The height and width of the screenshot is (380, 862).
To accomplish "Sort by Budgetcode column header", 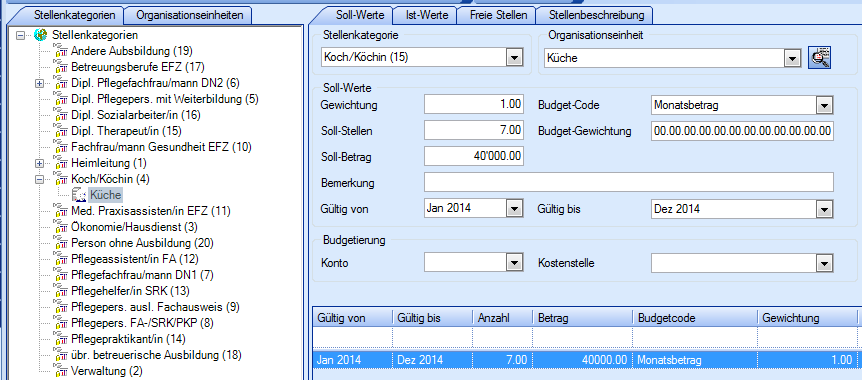I will point(695,318).
